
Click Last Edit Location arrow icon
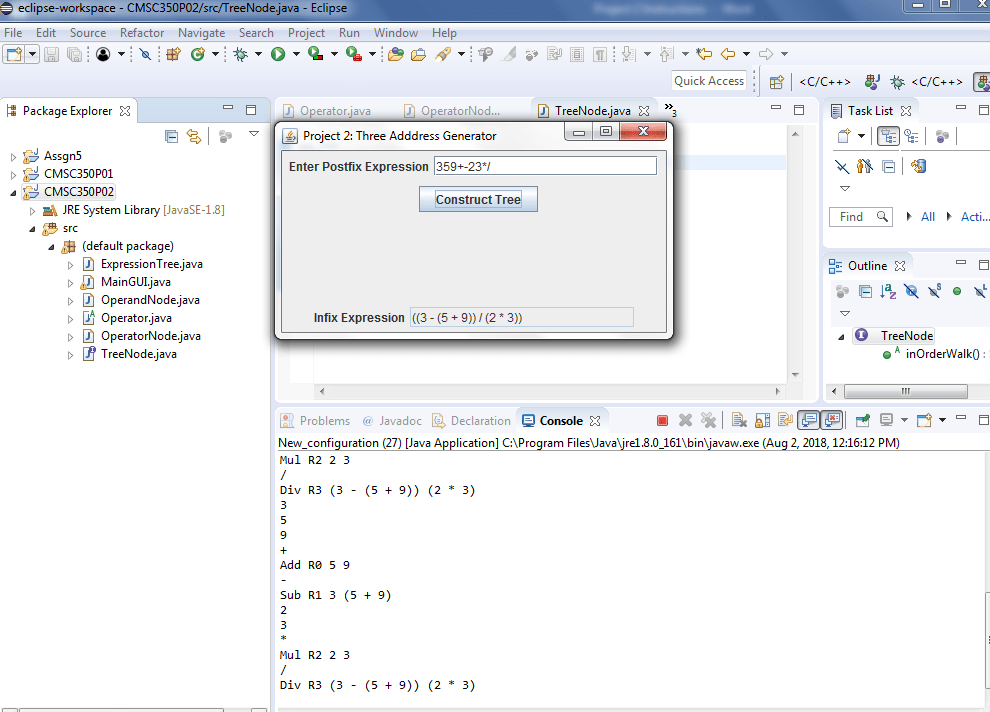point(704,54)
